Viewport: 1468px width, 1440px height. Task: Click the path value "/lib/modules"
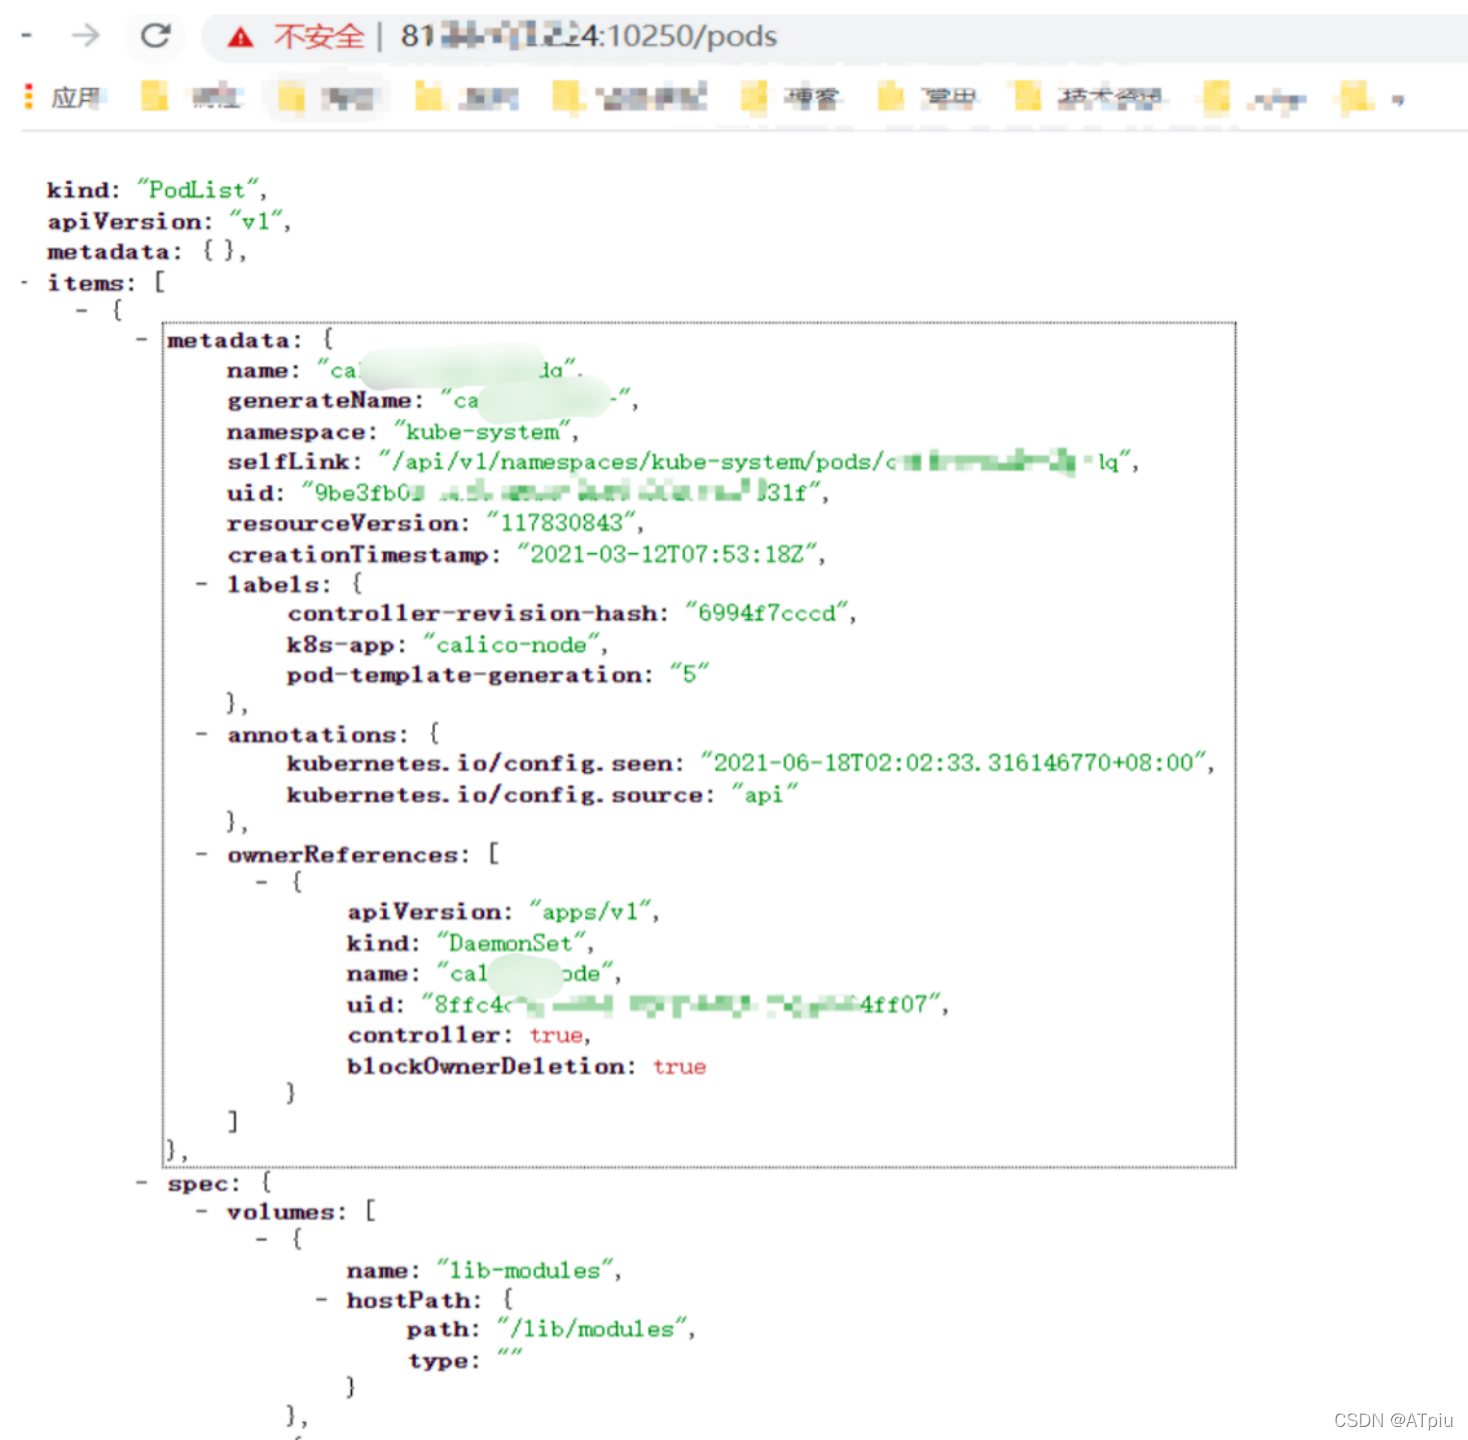pos(592,1328)
